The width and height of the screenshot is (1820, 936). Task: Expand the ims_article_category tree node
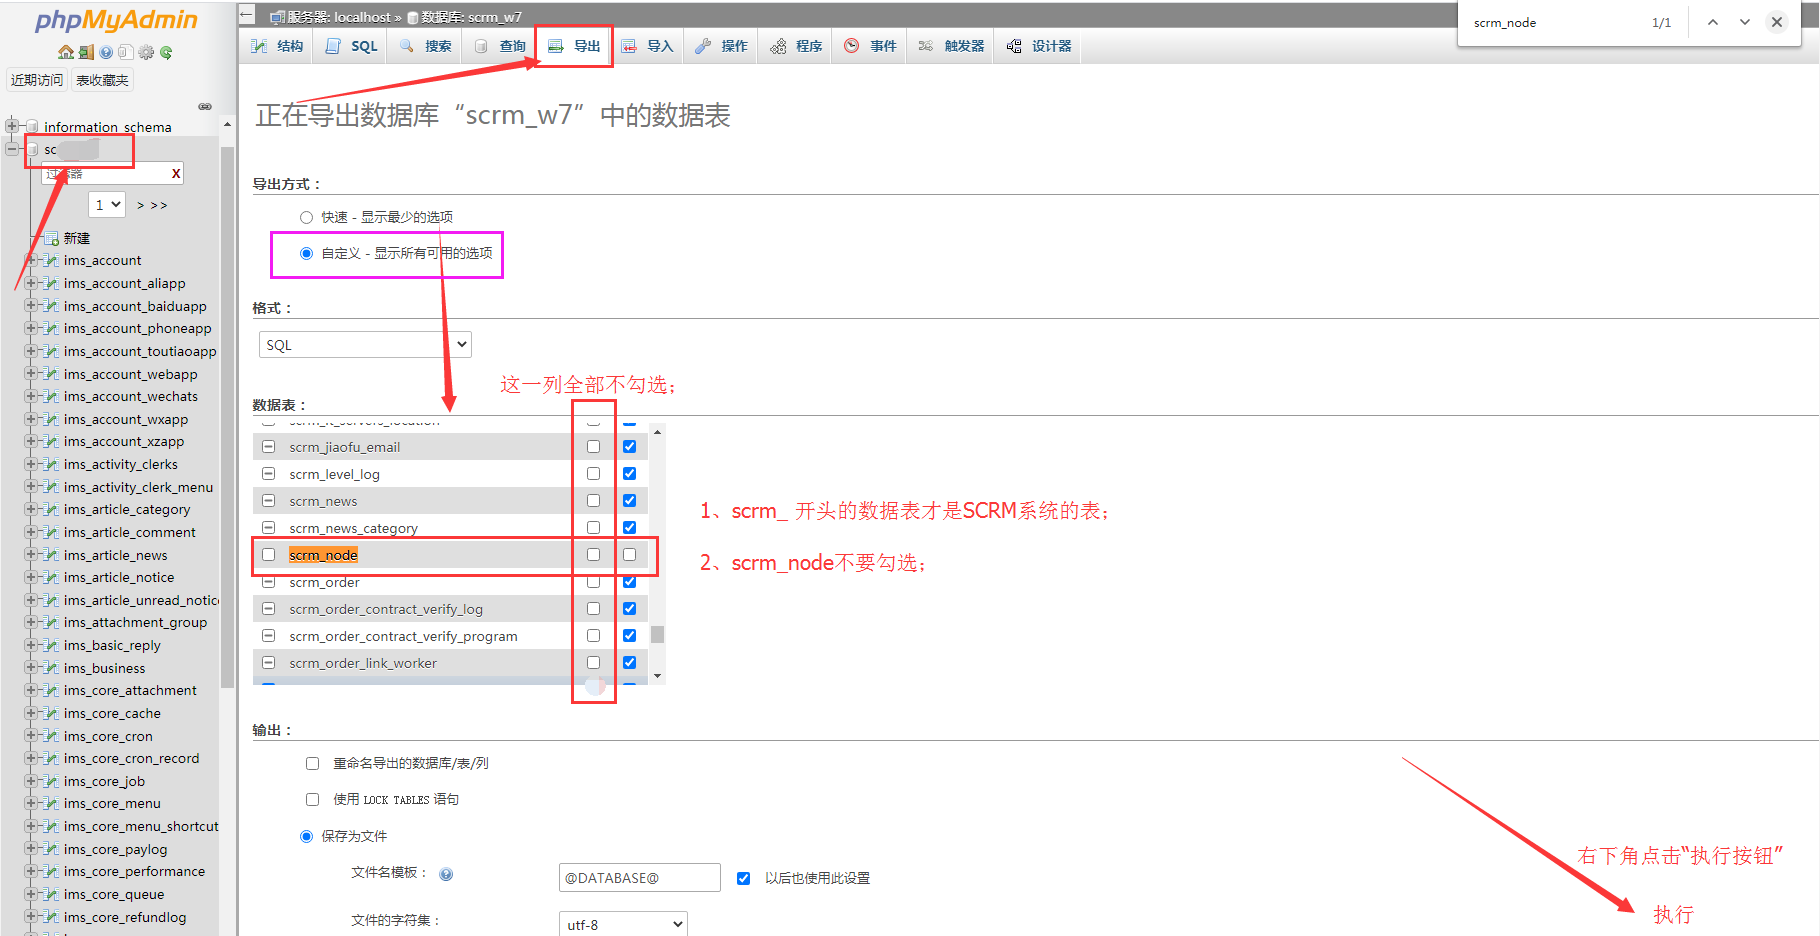pyautogui.click(x=30, y=509)
